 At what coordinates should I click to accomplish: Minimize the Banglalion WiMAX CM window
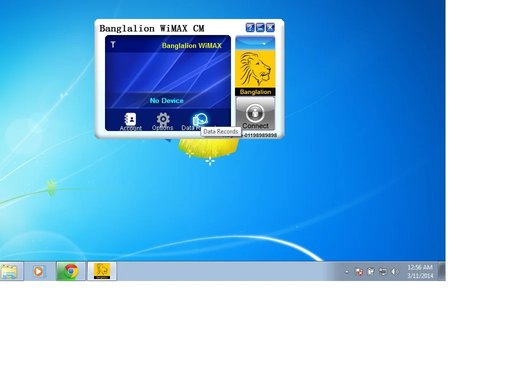[260, 28]
